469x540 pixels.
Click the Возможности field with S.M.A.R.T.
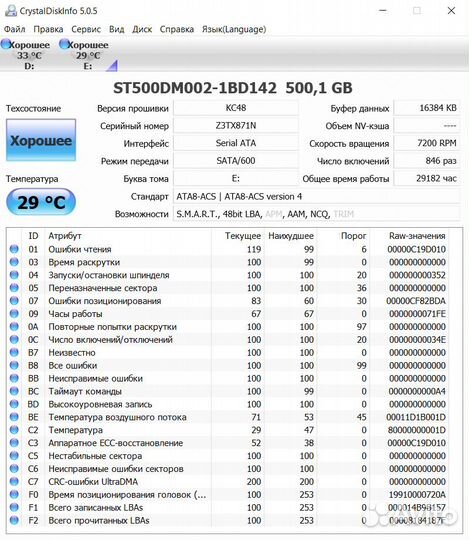pyautogui.click(x=317, y=214)
